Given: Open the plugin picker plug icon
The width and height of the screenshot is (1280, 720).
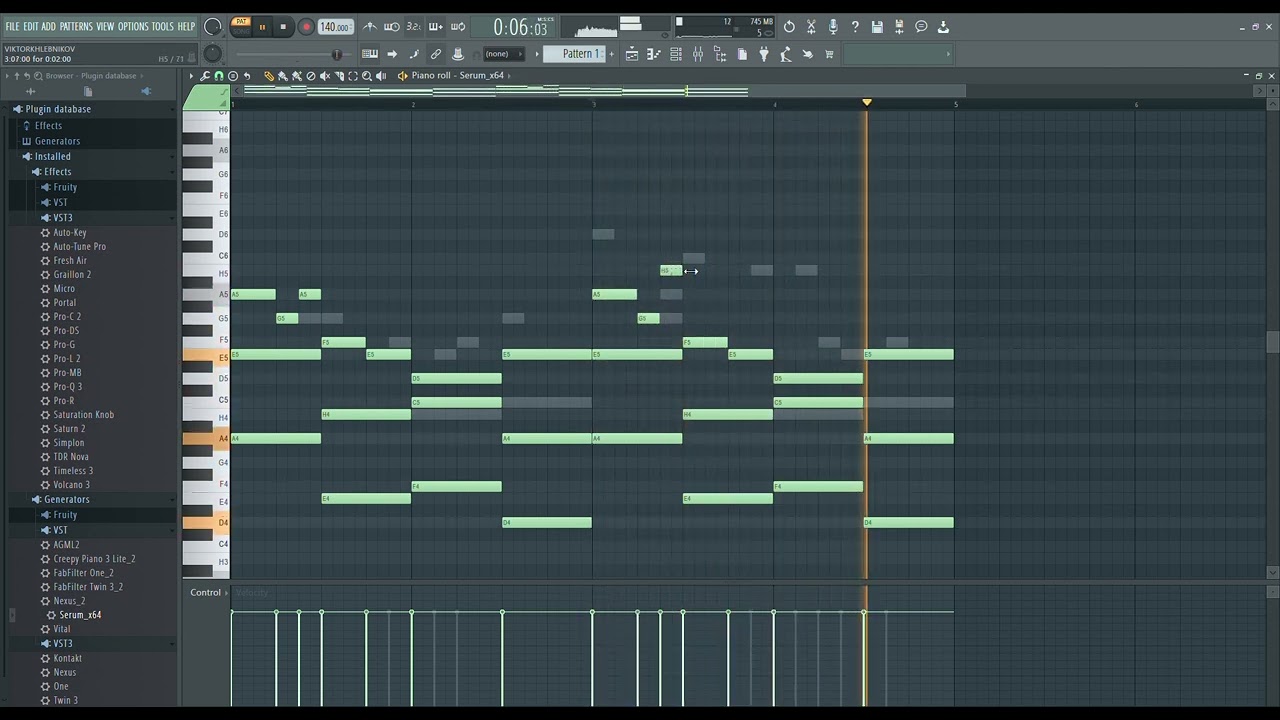Looking at the screenshot, I should 764,54.
